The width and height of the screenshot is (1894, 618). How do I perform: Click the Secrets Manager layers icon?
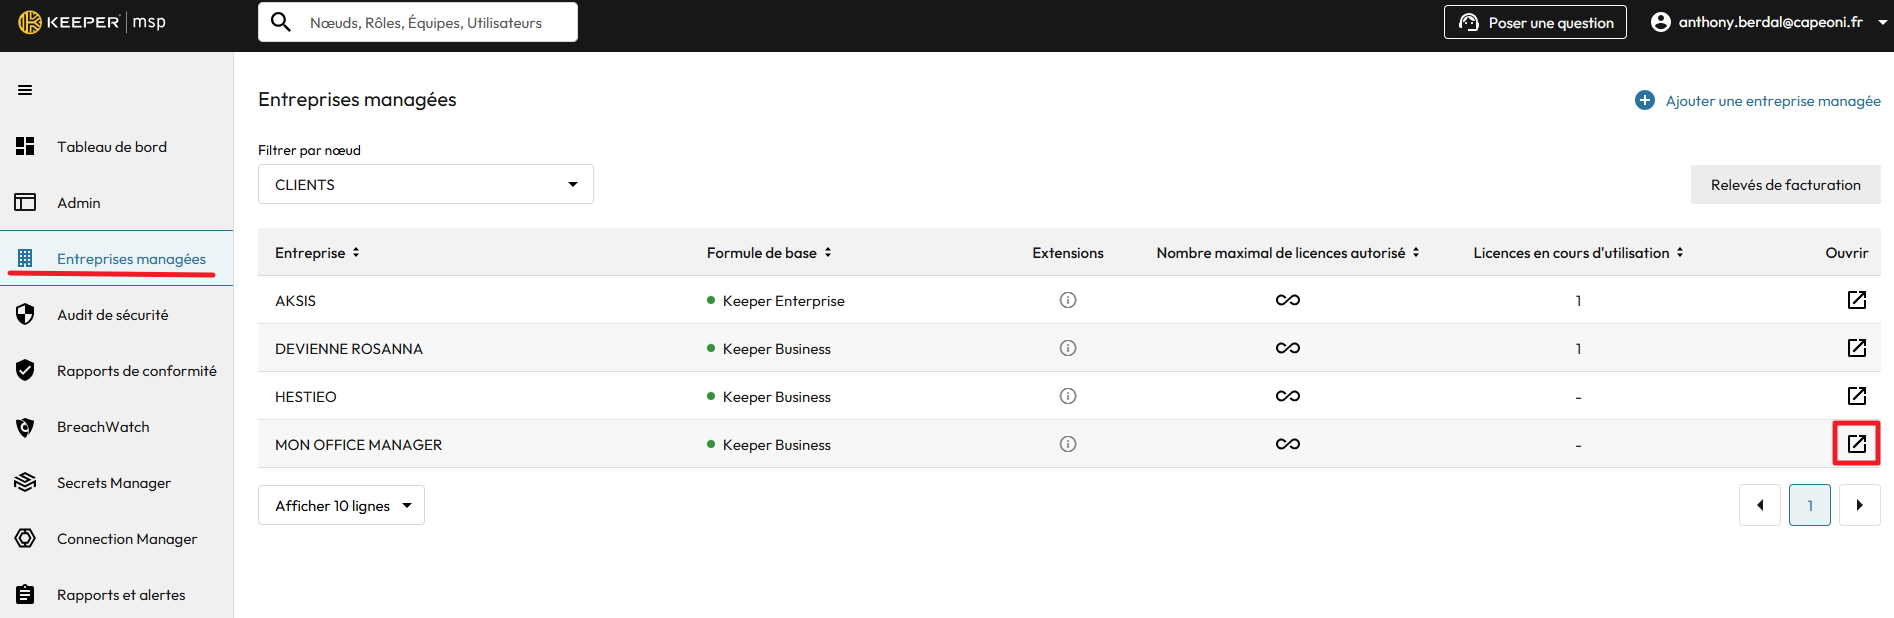(x=25, y=482)
